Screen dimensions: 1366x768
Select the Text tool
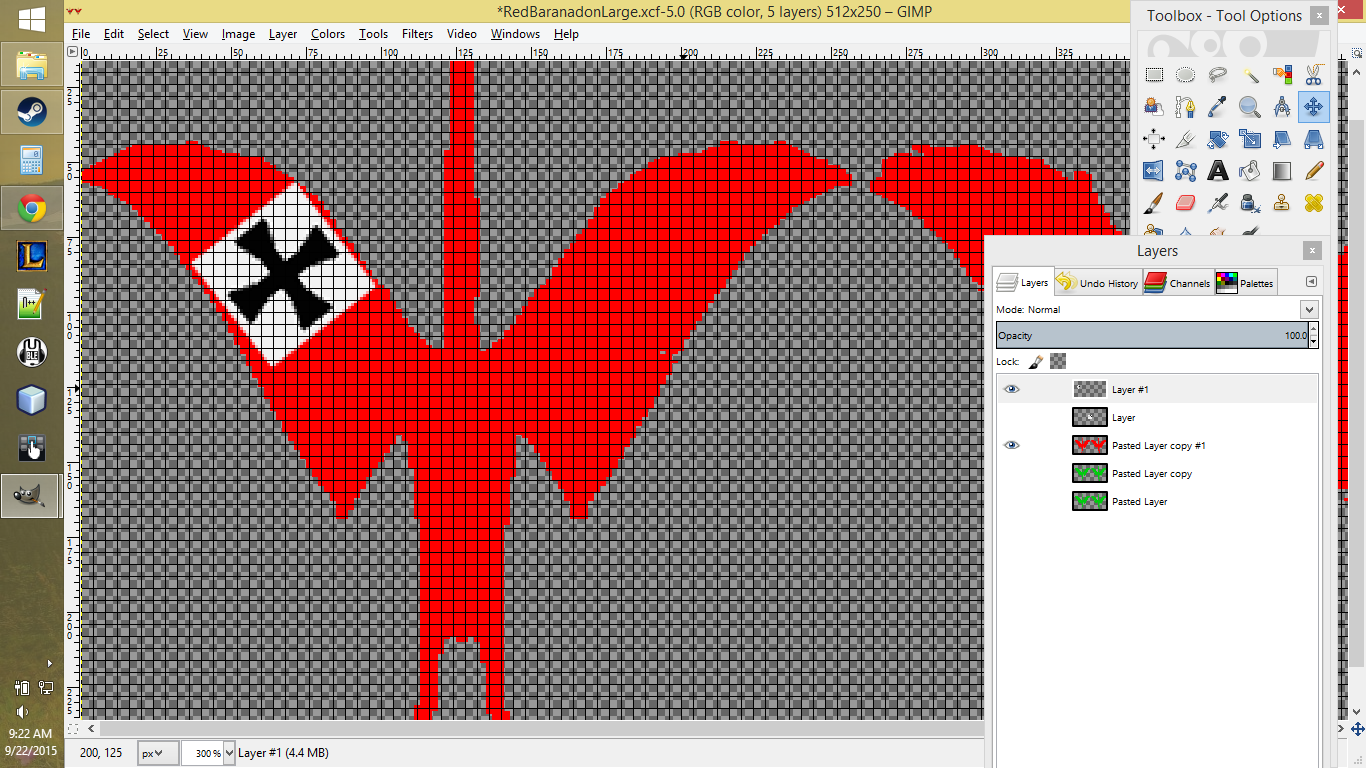pyautogui.click(x=1218, y=171)
